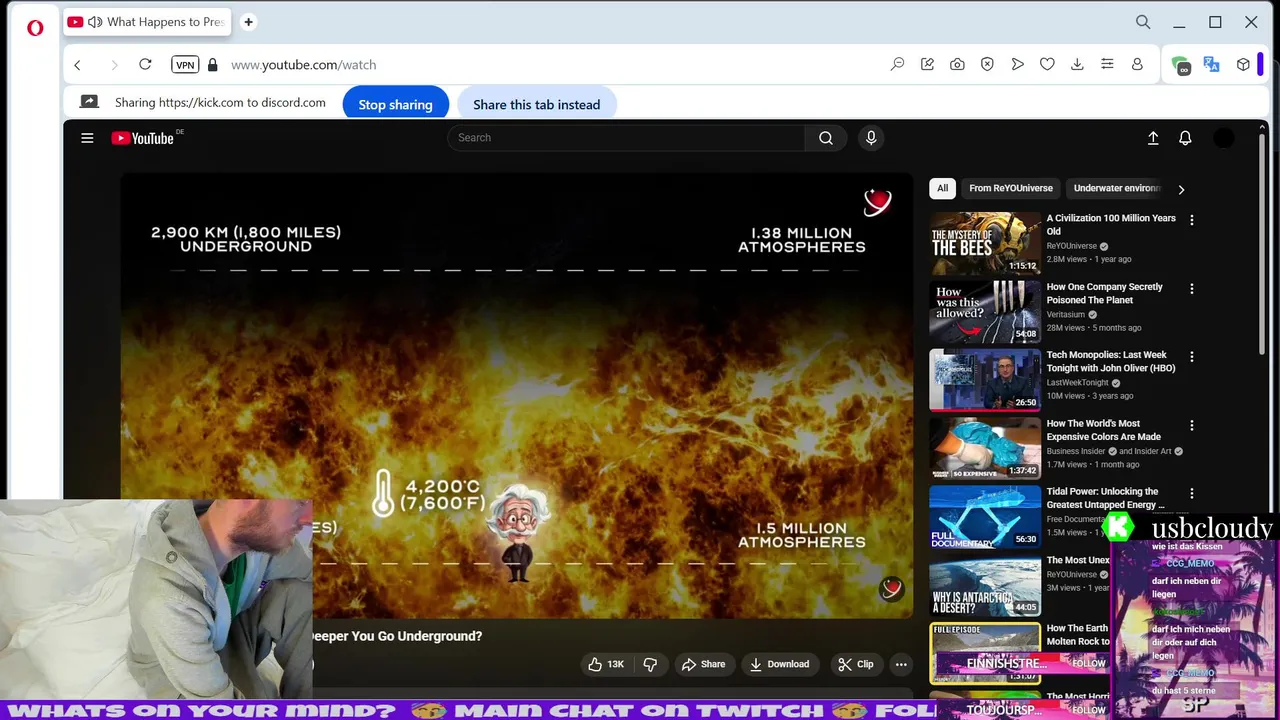Screen dimensions: 1280x720
Task: Open the Opera menu logo
Action: (x=35, y=28)
